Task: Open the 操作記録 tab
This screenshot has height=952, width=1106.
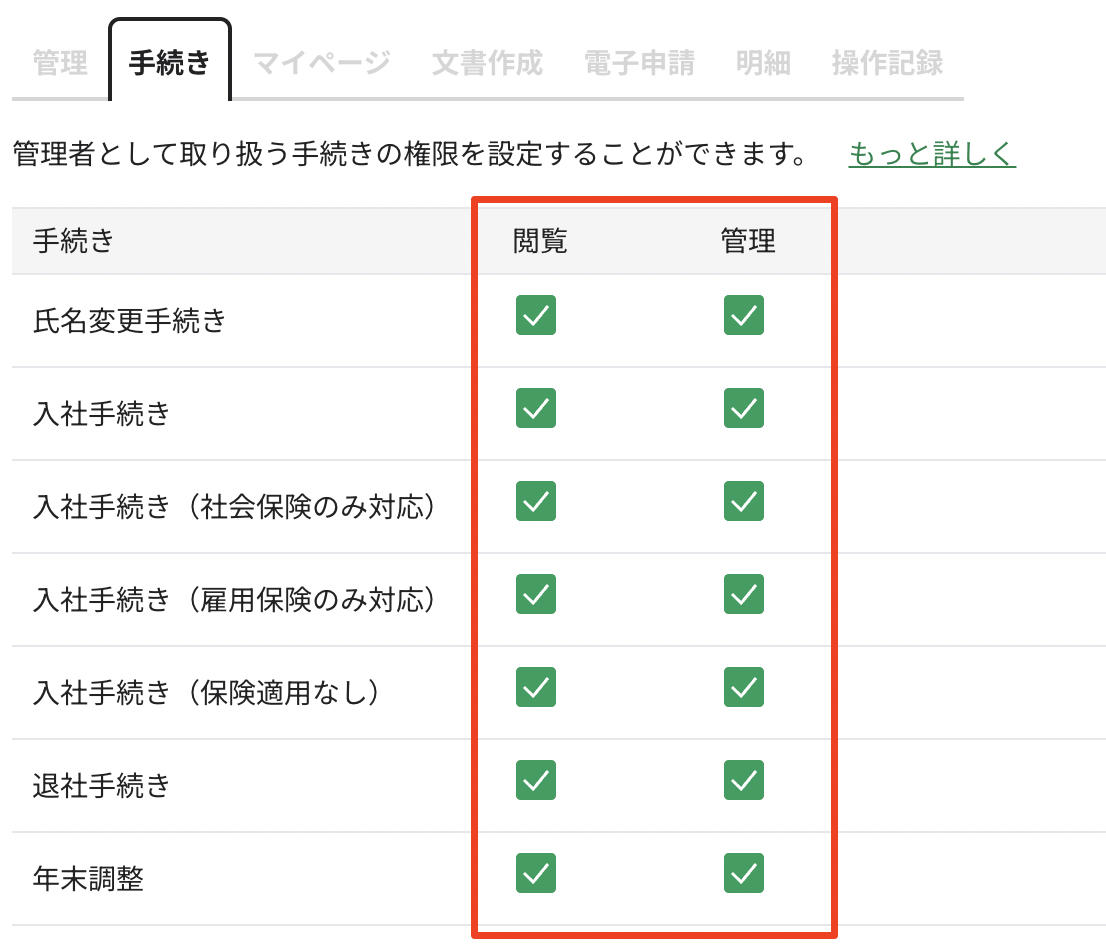Action: click(887, 63)
